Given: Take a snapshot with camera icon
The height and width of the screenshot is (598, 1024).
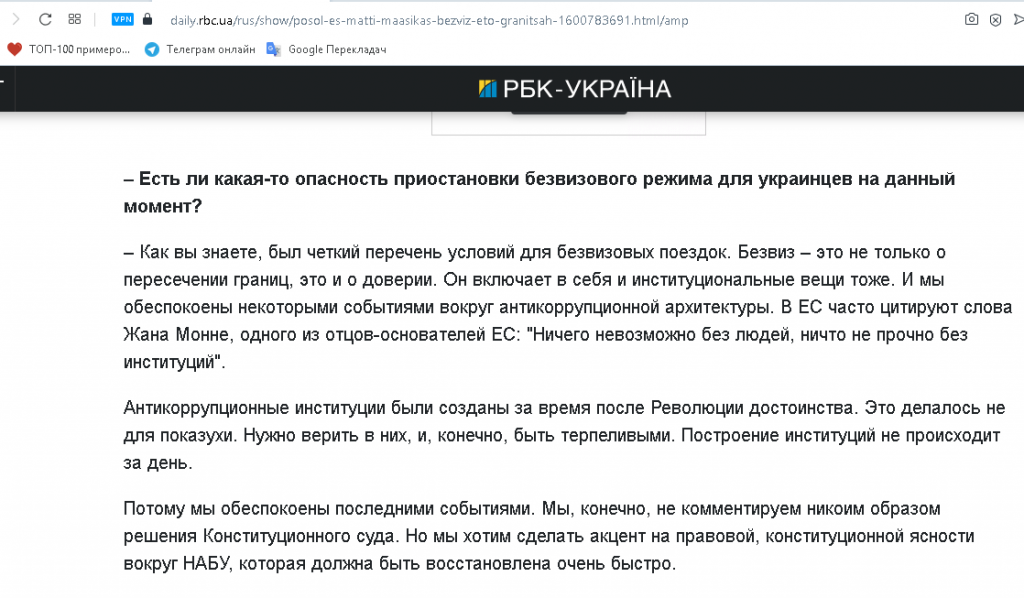Looking at the screenshot, I should [x=972, y=20].
